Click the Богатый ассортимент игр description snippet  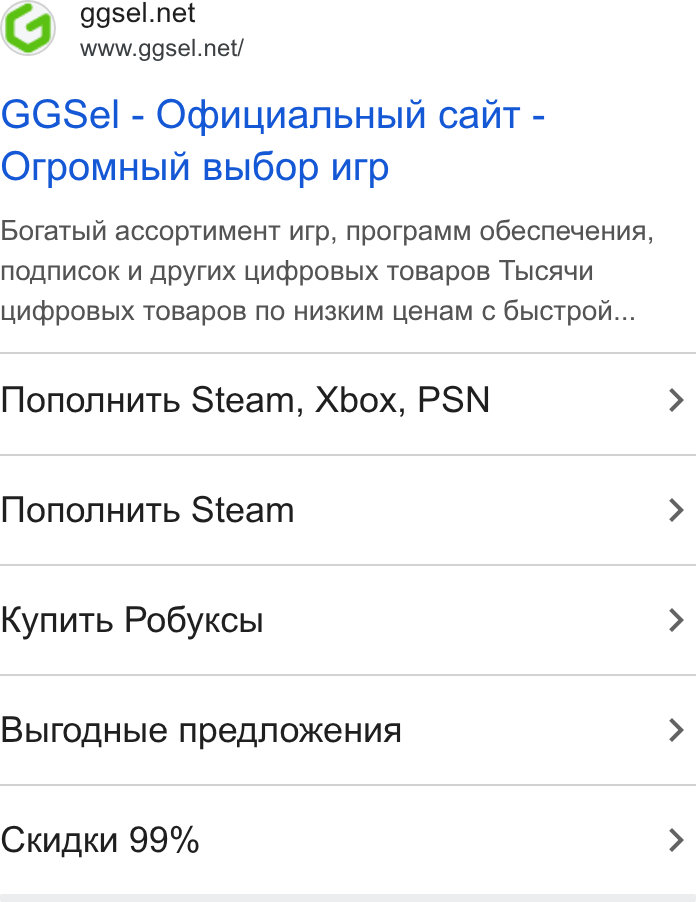pyautogui.click(x=327, y=271)
